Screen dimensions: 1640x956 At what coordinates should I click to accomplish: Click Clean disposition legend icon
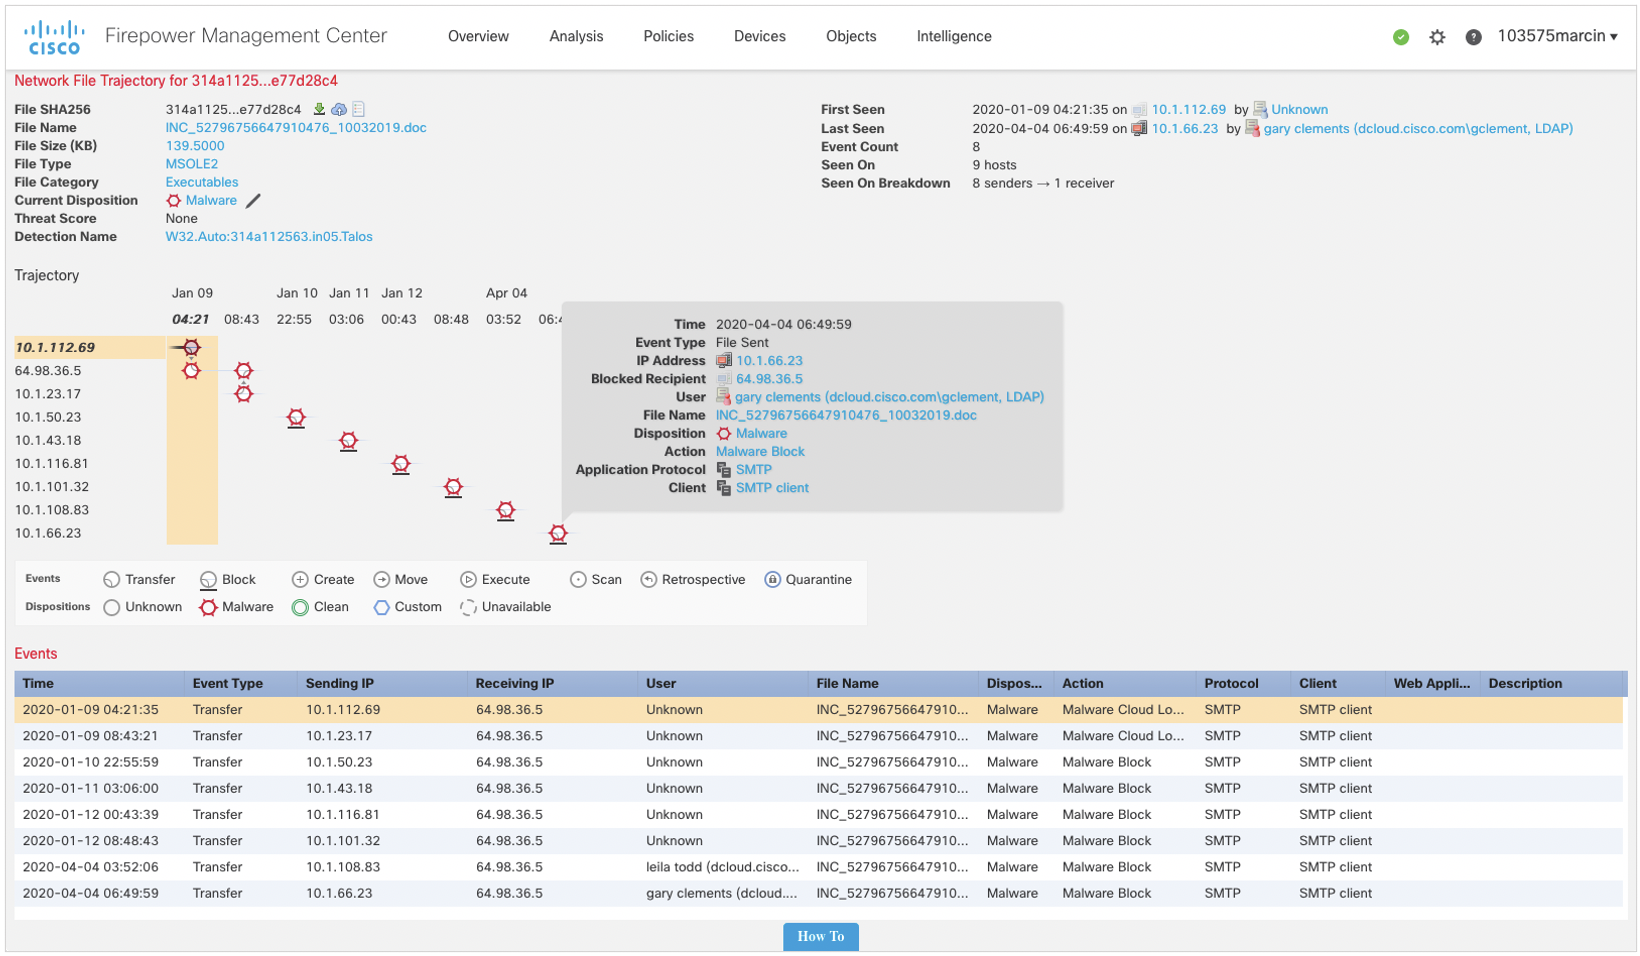click(300, 607)
